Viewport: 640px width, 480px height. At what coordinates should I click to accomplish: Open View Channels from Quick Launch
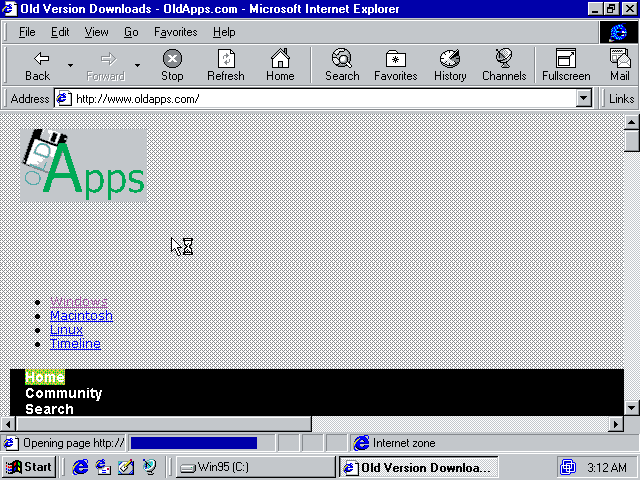149,467
